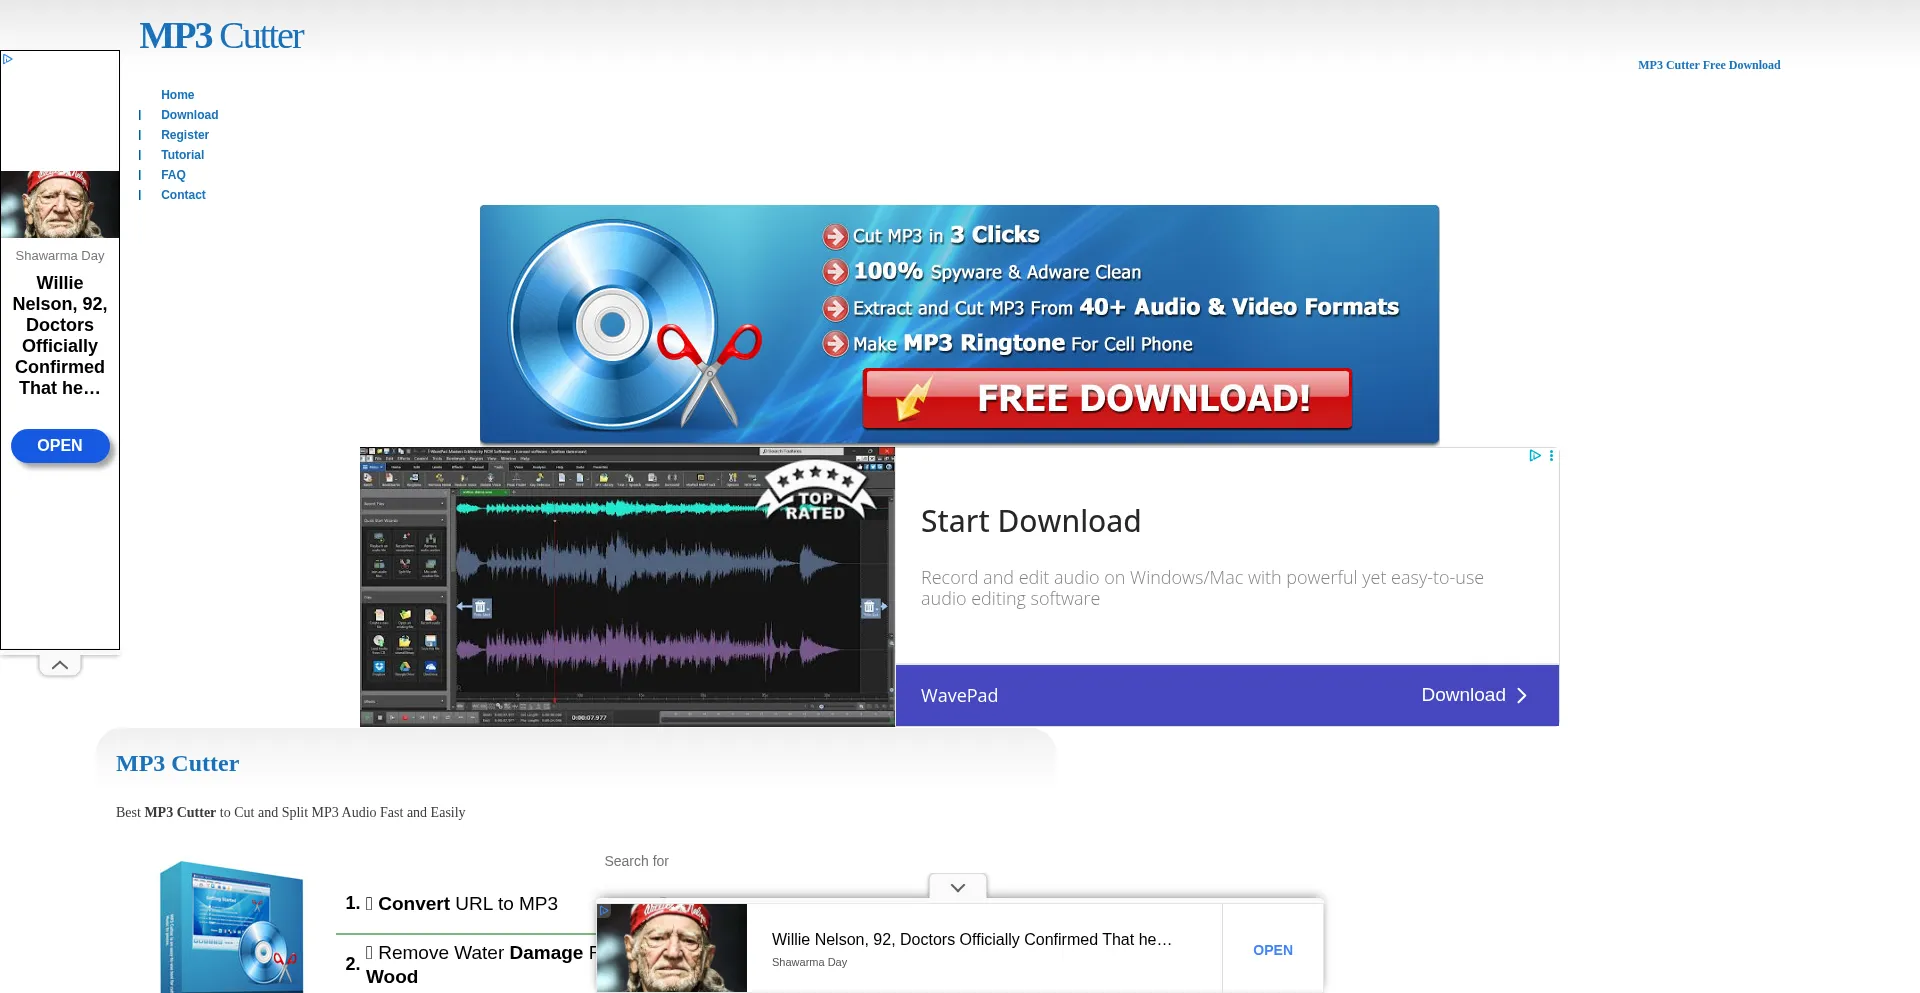
Task: Click the MP3 Cutter section heading
Action: (177, 763)
